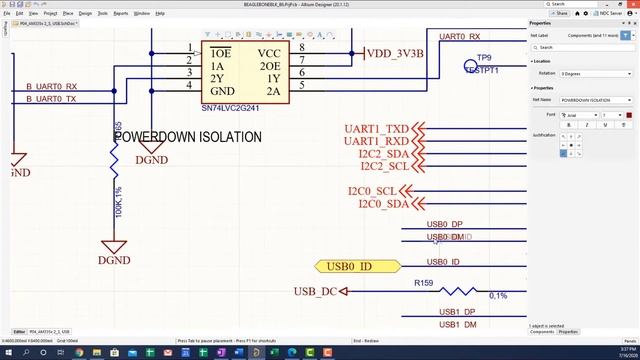Click the Editor tab at the bottom
The width and height of the screenshot is (640, 360).
point(19,332)
